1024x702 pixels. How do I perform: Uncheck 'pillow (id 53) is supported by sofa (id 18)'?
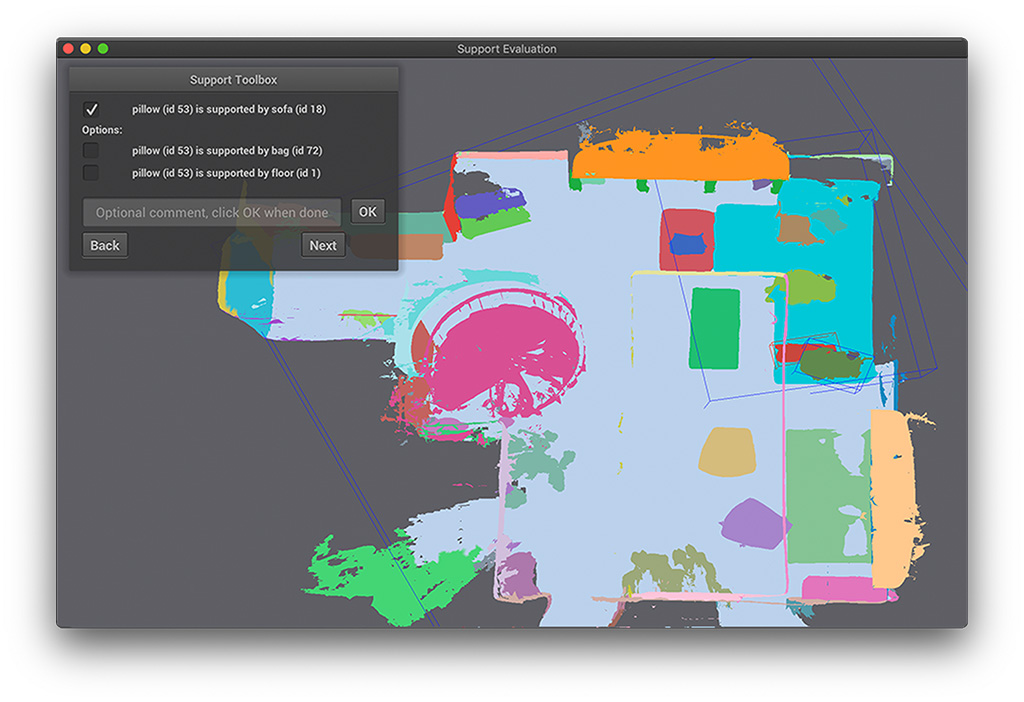(91, 109)
